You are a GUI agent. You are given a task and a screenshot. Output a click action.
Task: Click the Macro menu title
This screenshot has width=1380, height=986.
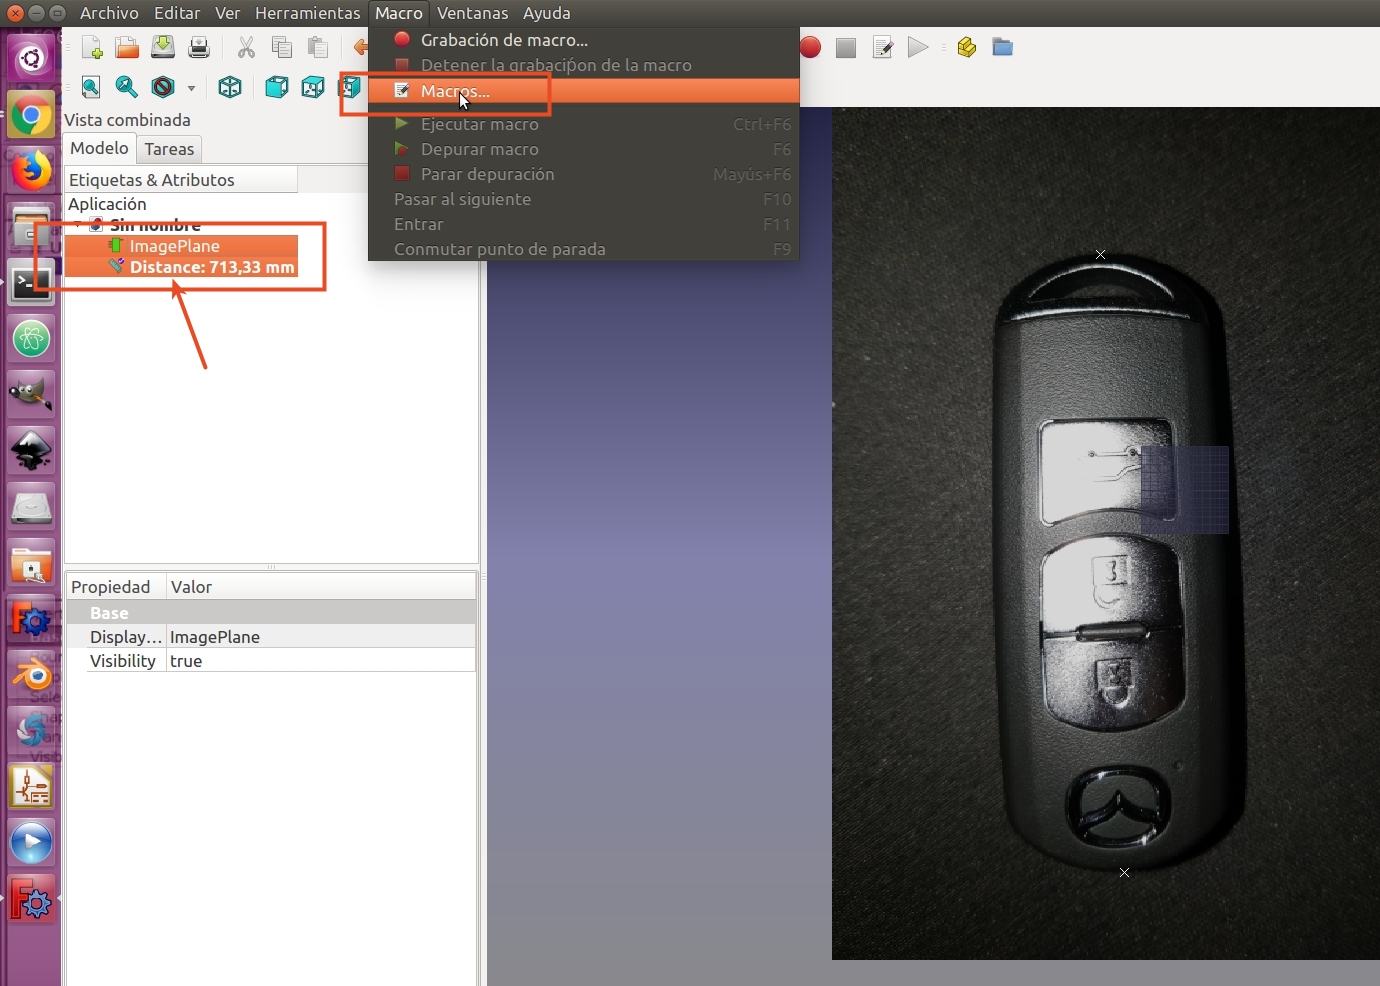[x=399, y=13]
